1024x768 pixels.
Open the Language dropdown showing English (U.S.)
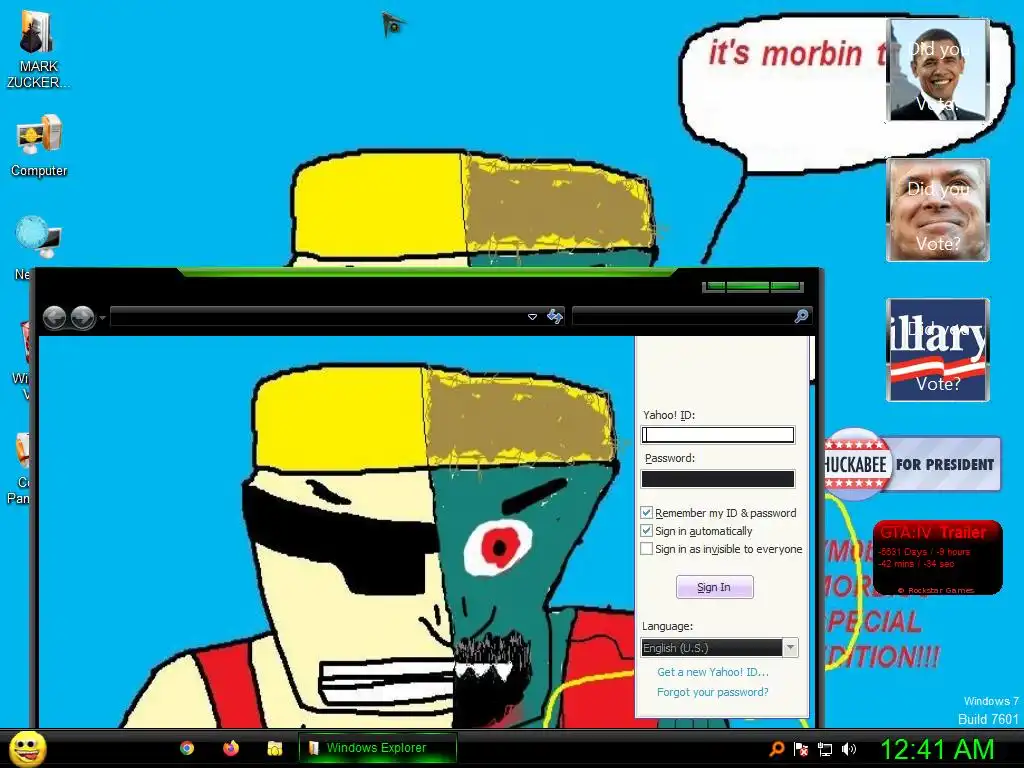click(720, 648)
